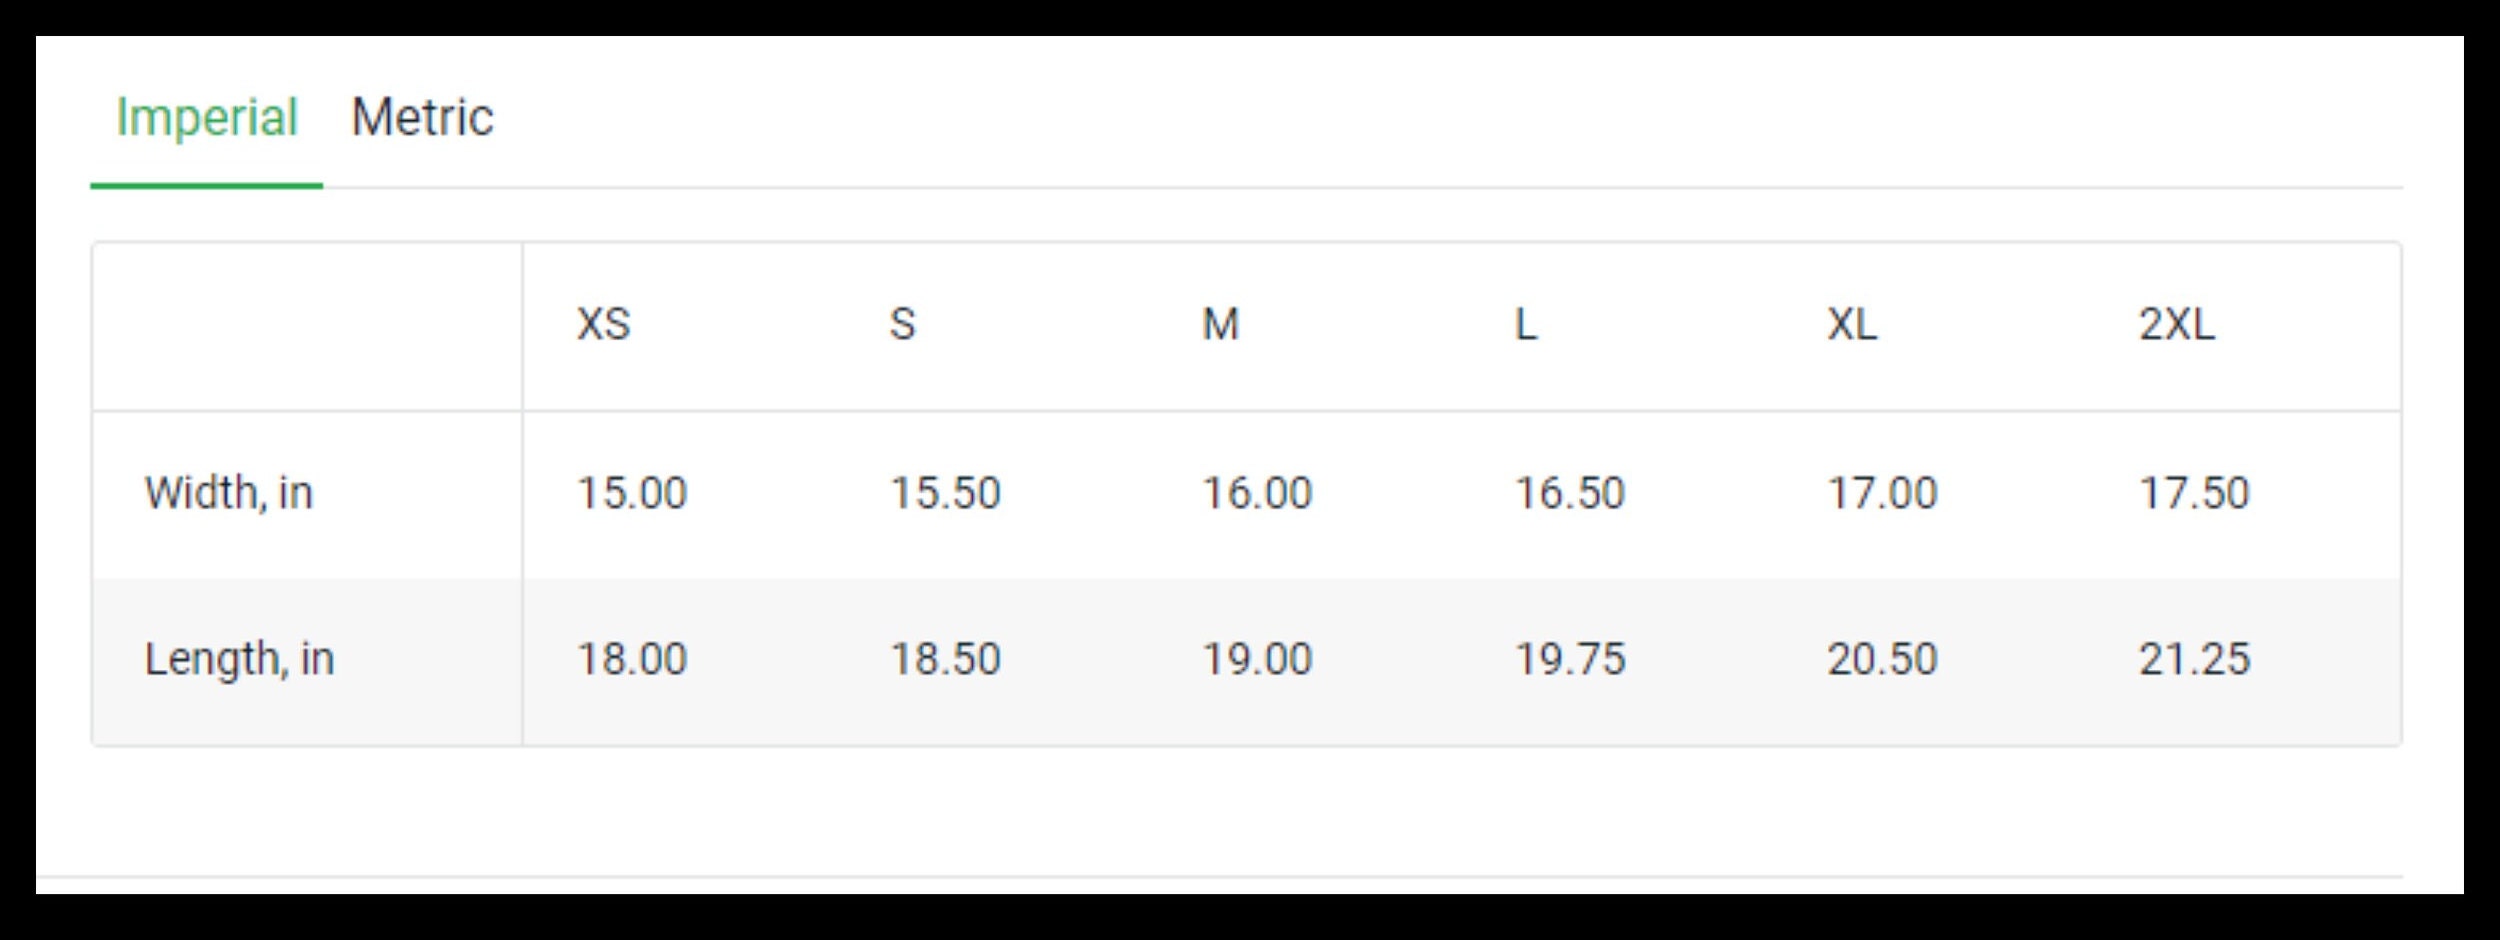
Task: Select the L length value 19.75
Action: tap(1570, 659)
